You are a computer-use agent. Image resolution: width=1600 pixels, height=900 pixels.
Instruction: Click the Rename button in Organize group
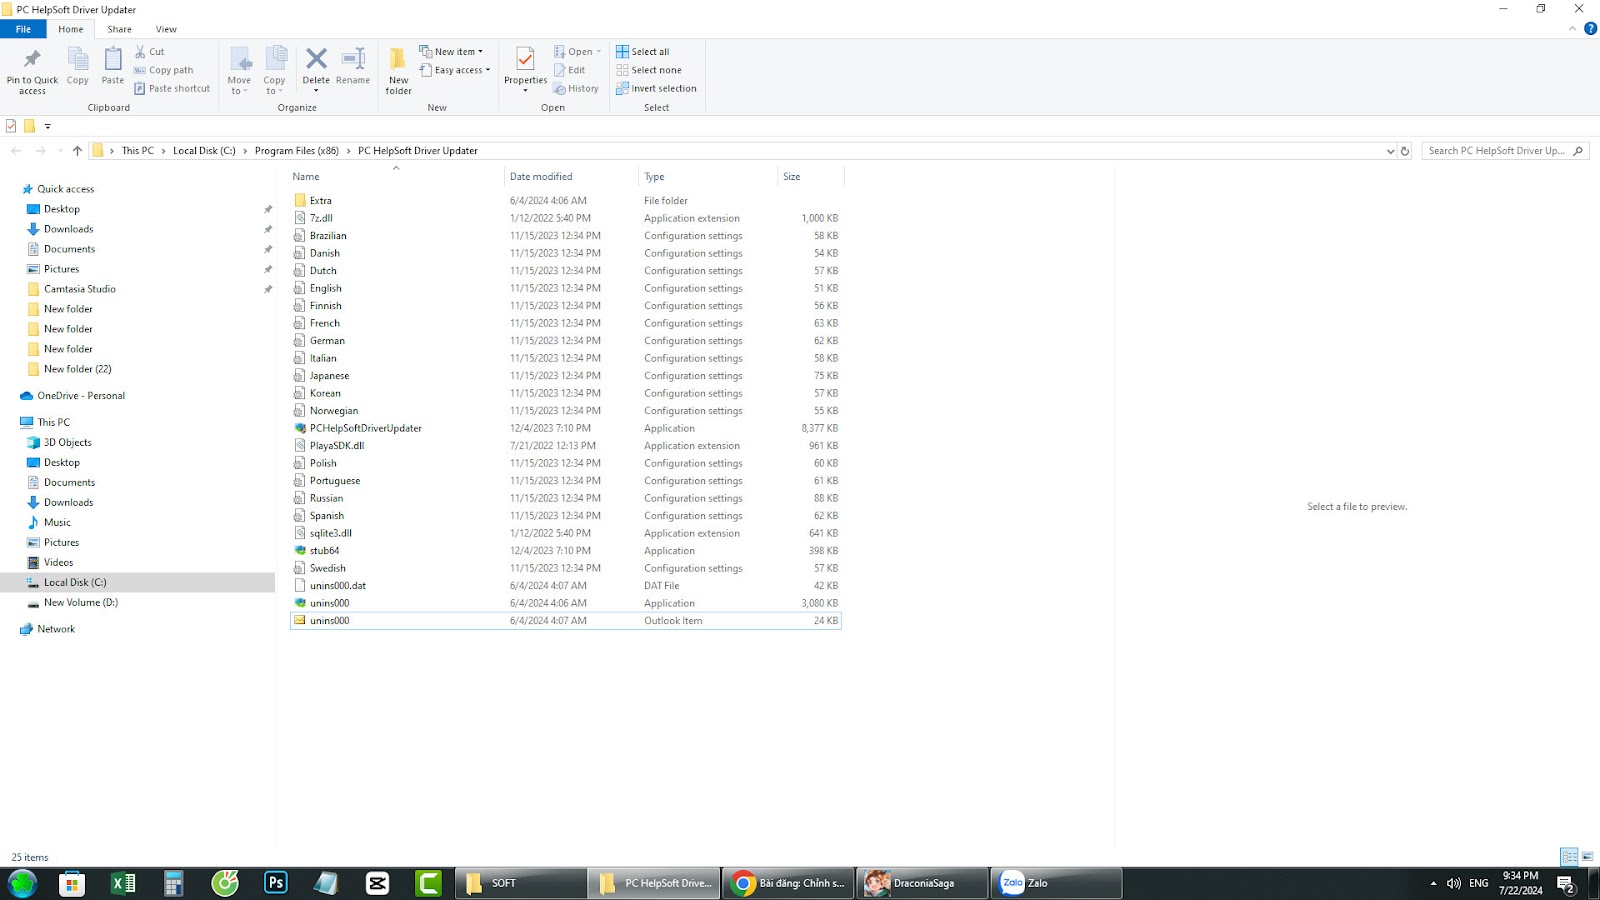tap(353, 67)
